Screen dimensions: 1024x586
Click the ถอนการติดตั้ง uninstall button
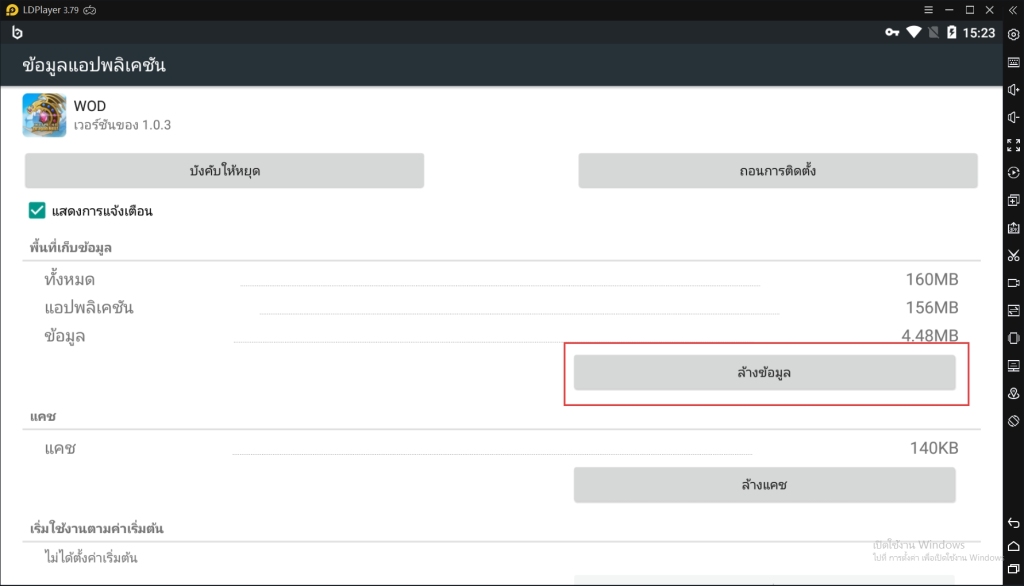pos(777,171)
